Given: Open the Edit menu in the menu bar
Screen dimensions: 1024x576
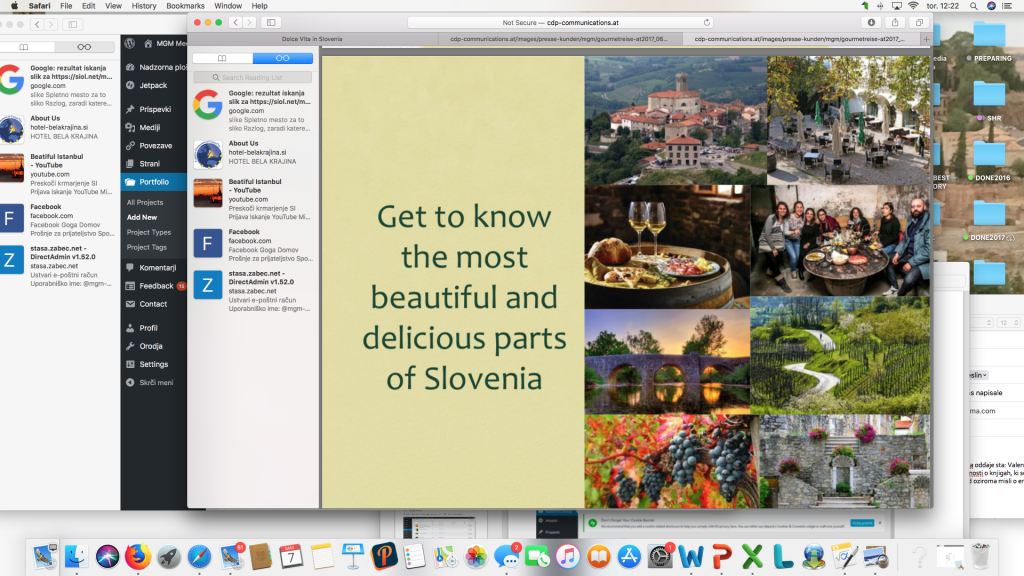Looking at the screenshot, I should pyautogui.click(x=89, y=6).
